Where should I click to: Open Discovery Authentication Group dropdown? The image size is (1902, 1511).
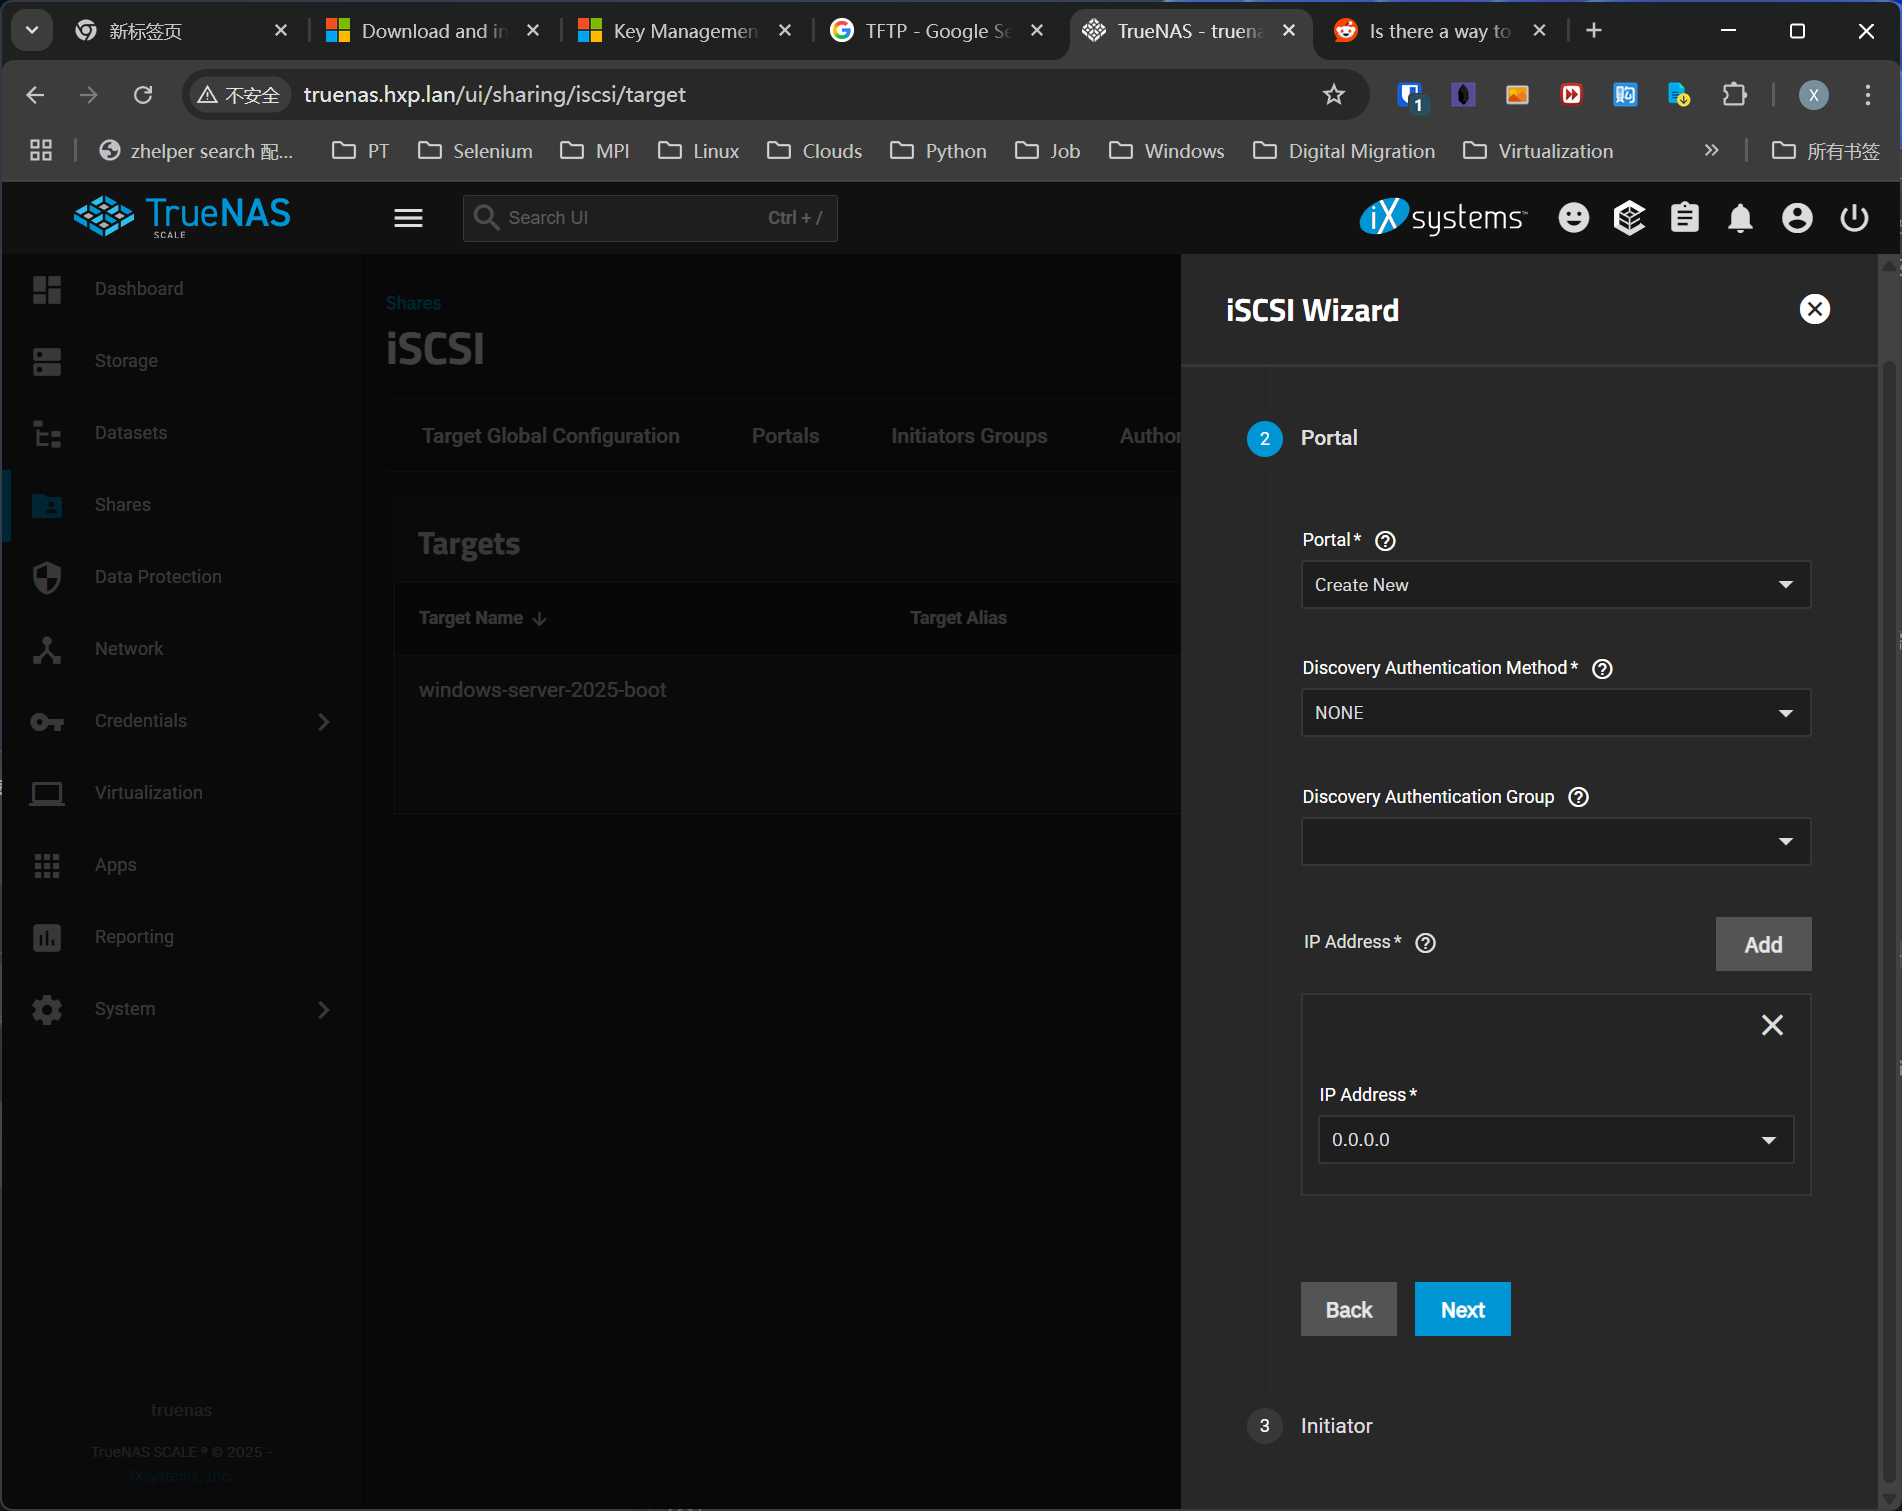pos(1555,841)
